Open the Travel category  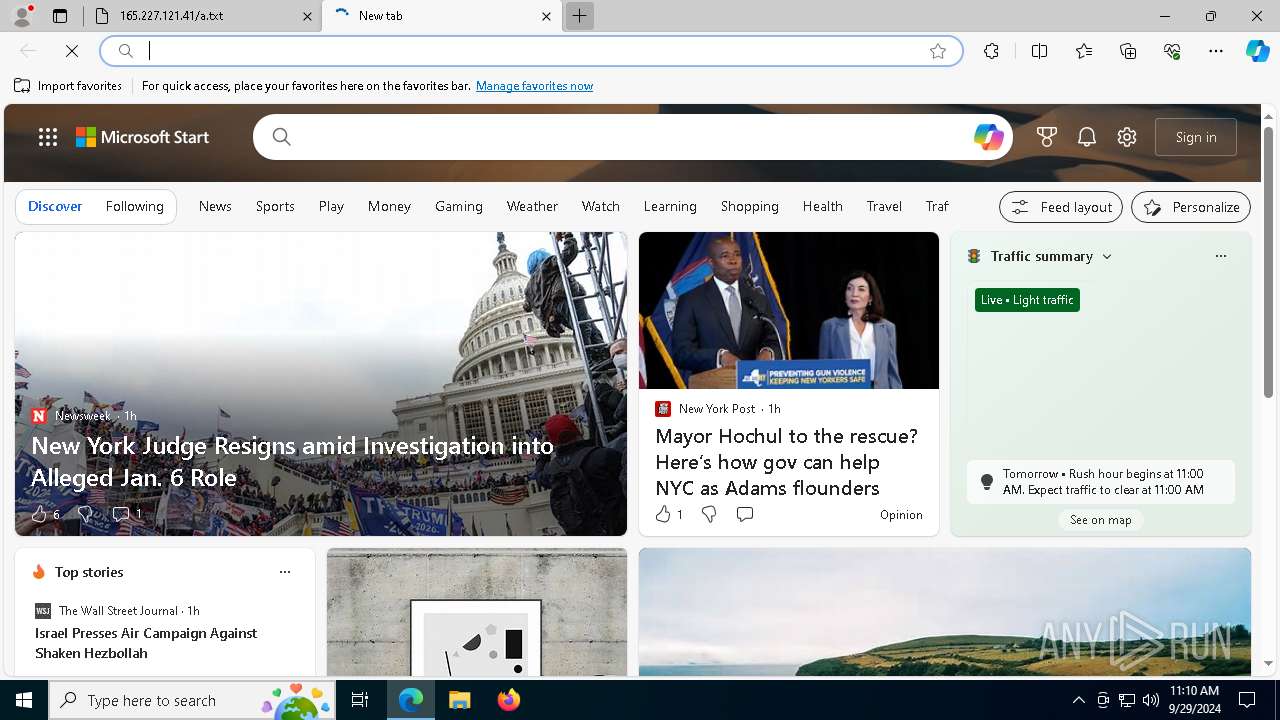click(x=884, y=206)
